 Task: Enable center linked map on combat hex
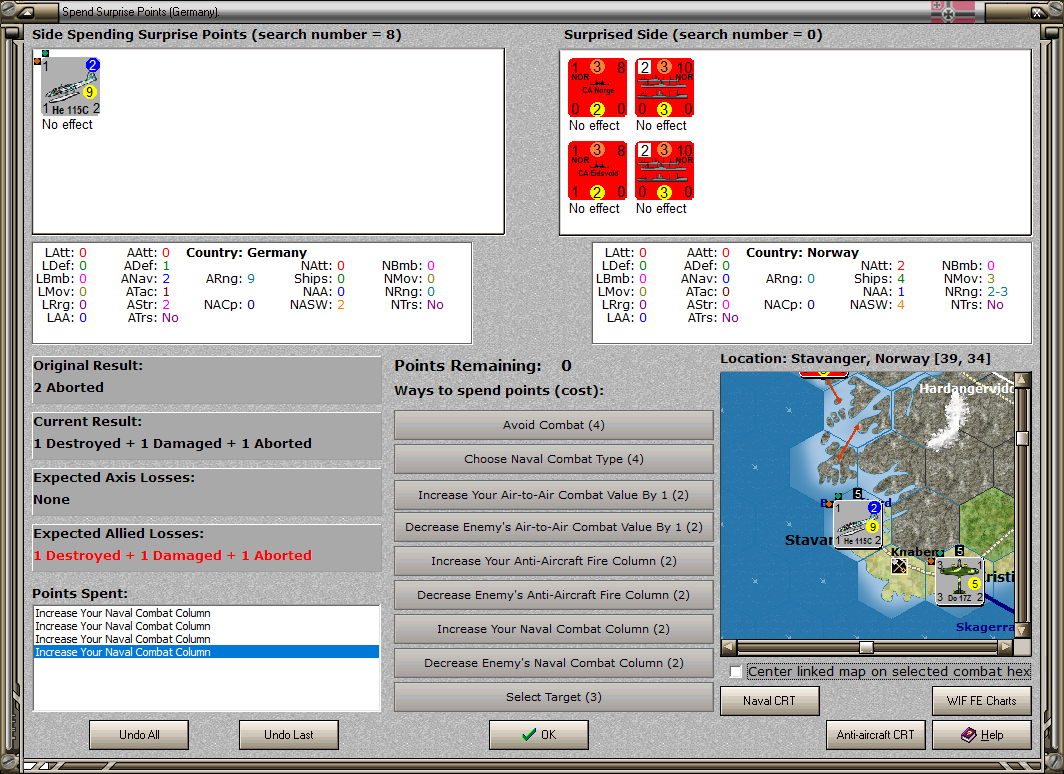736,672
